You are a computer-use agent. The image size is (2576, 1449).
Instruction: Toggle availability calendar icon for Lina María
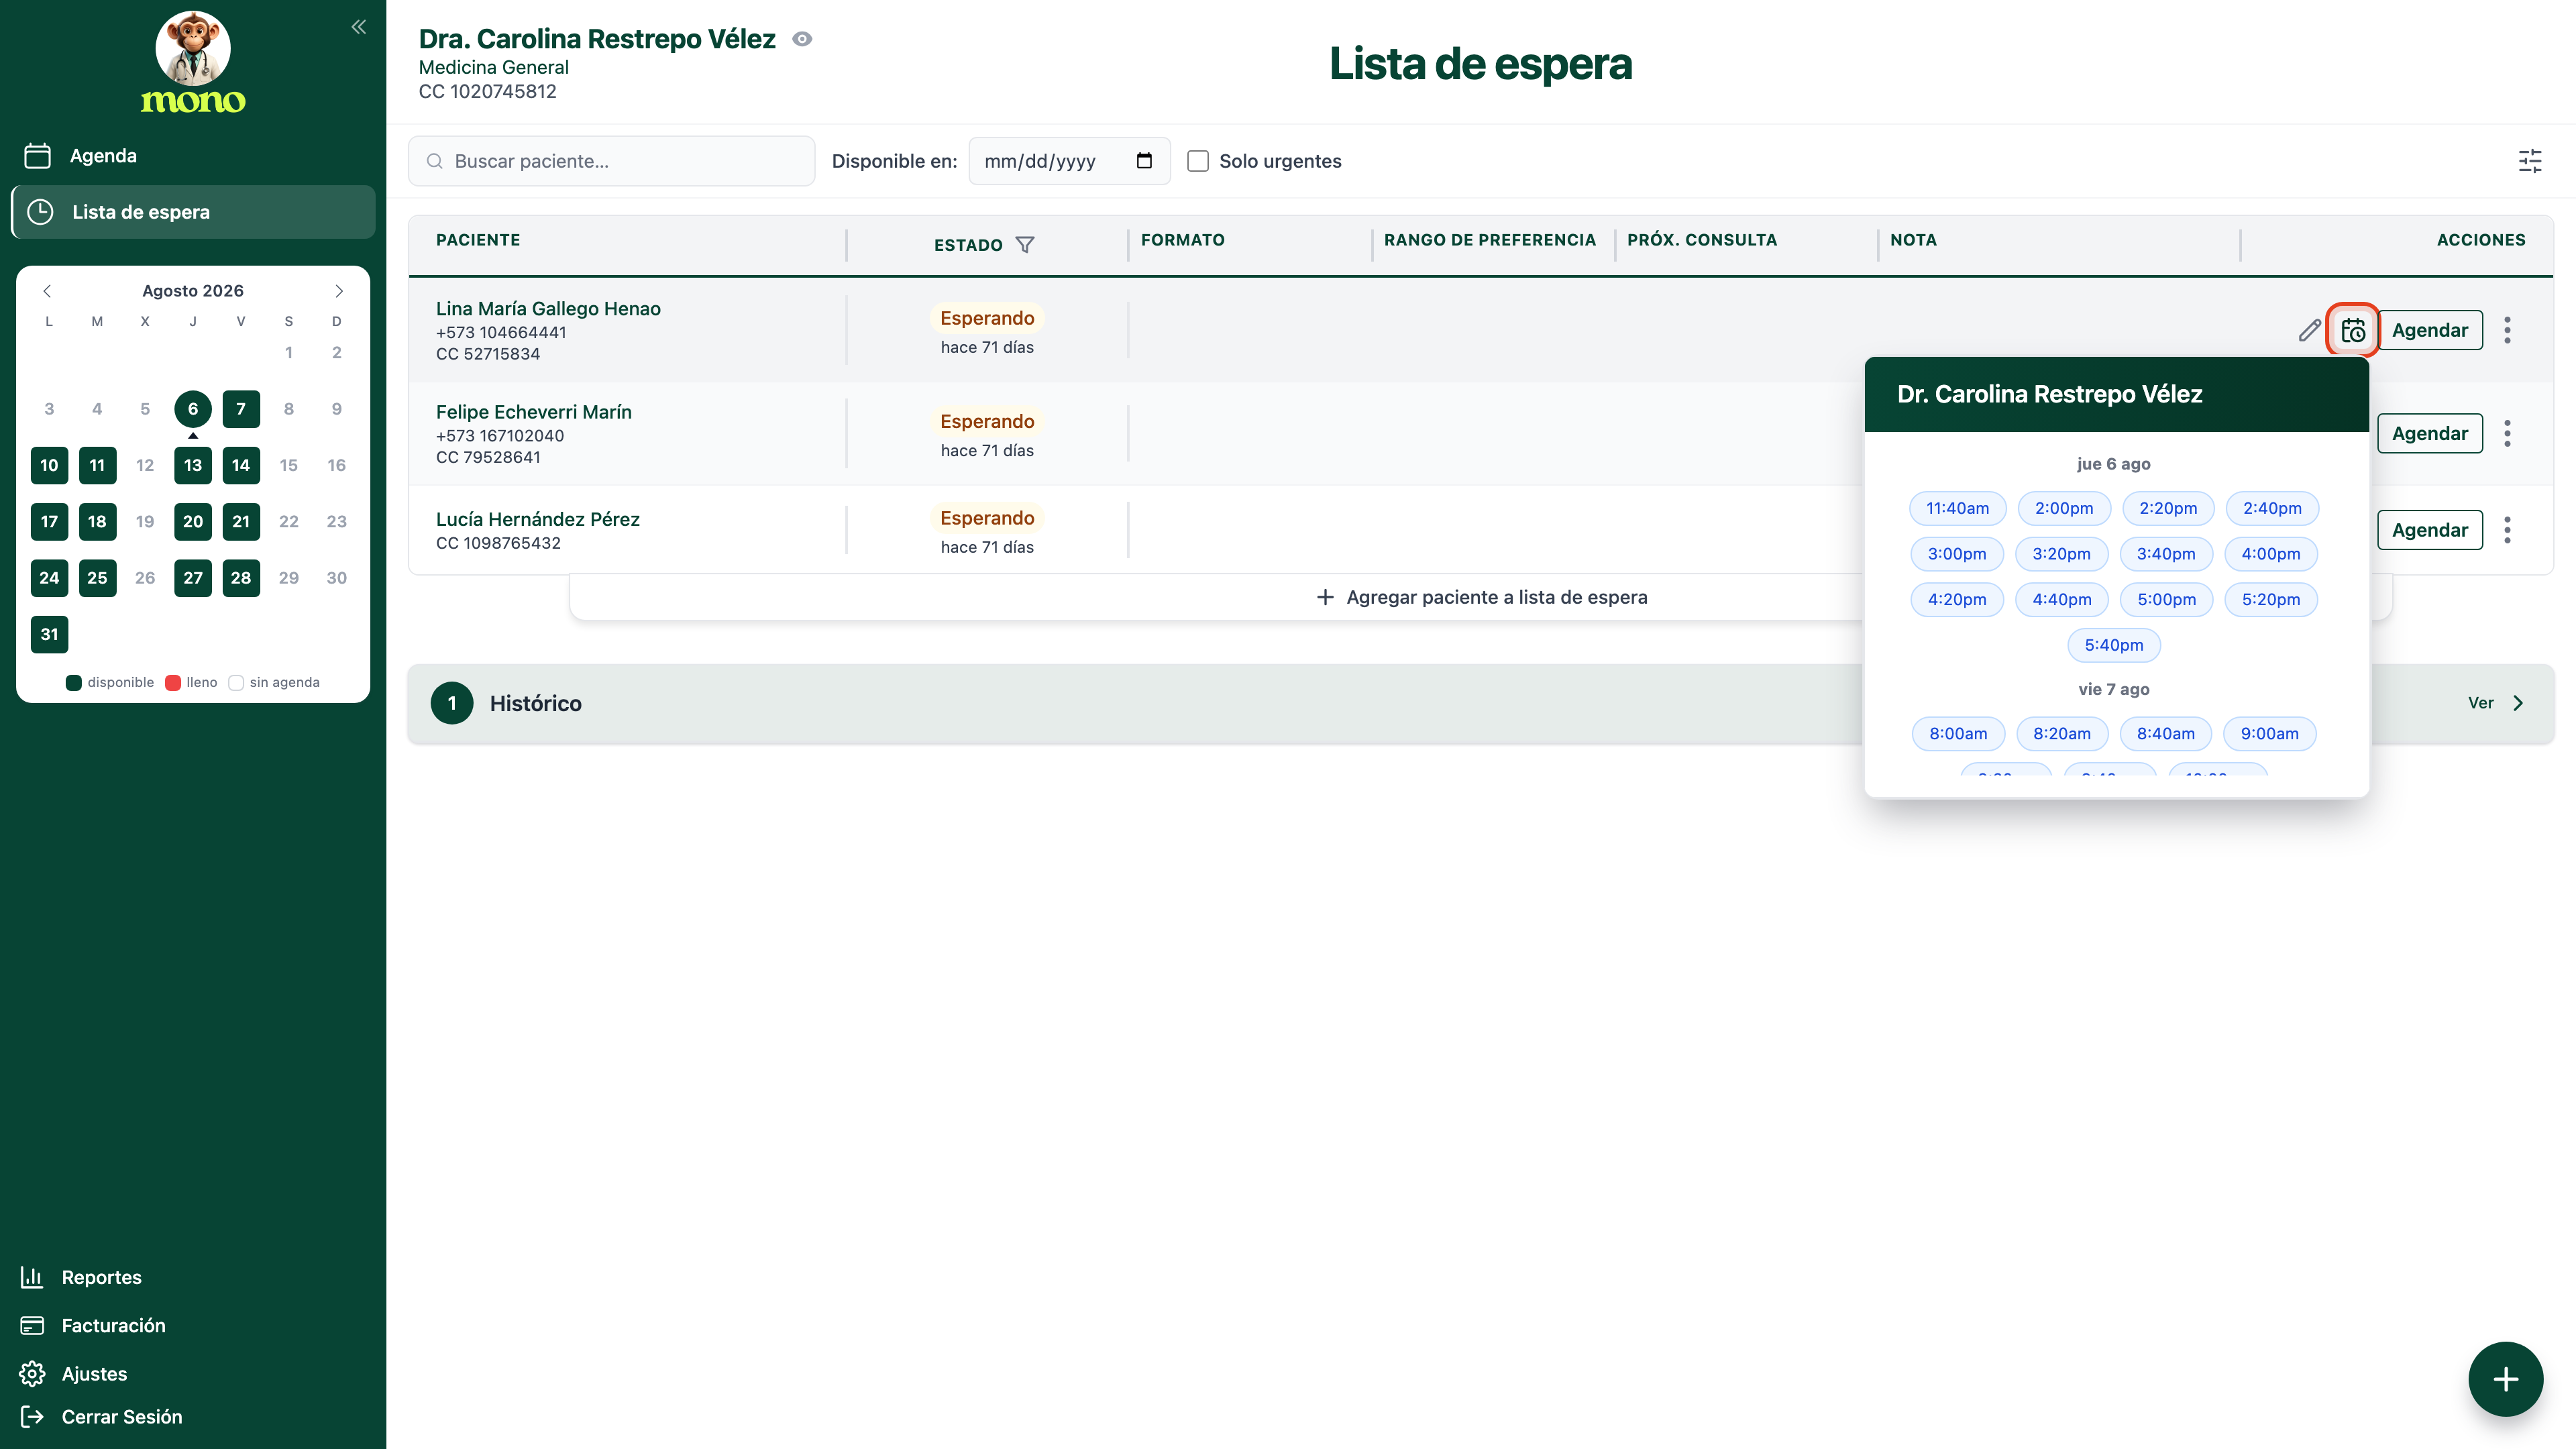[2353, 330]
